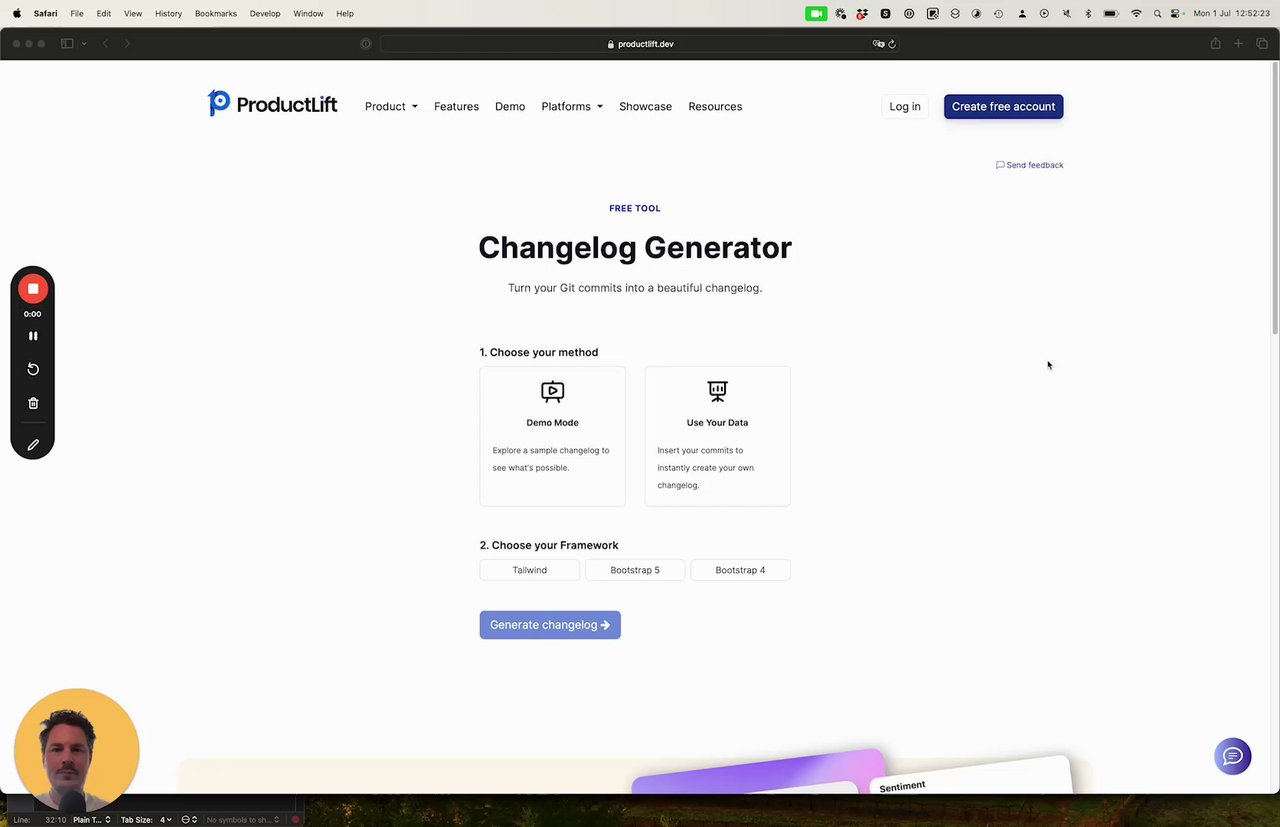Expand the Product dropdown
The width and height of the screenshot is (1280, 827).
coord(391,106)
